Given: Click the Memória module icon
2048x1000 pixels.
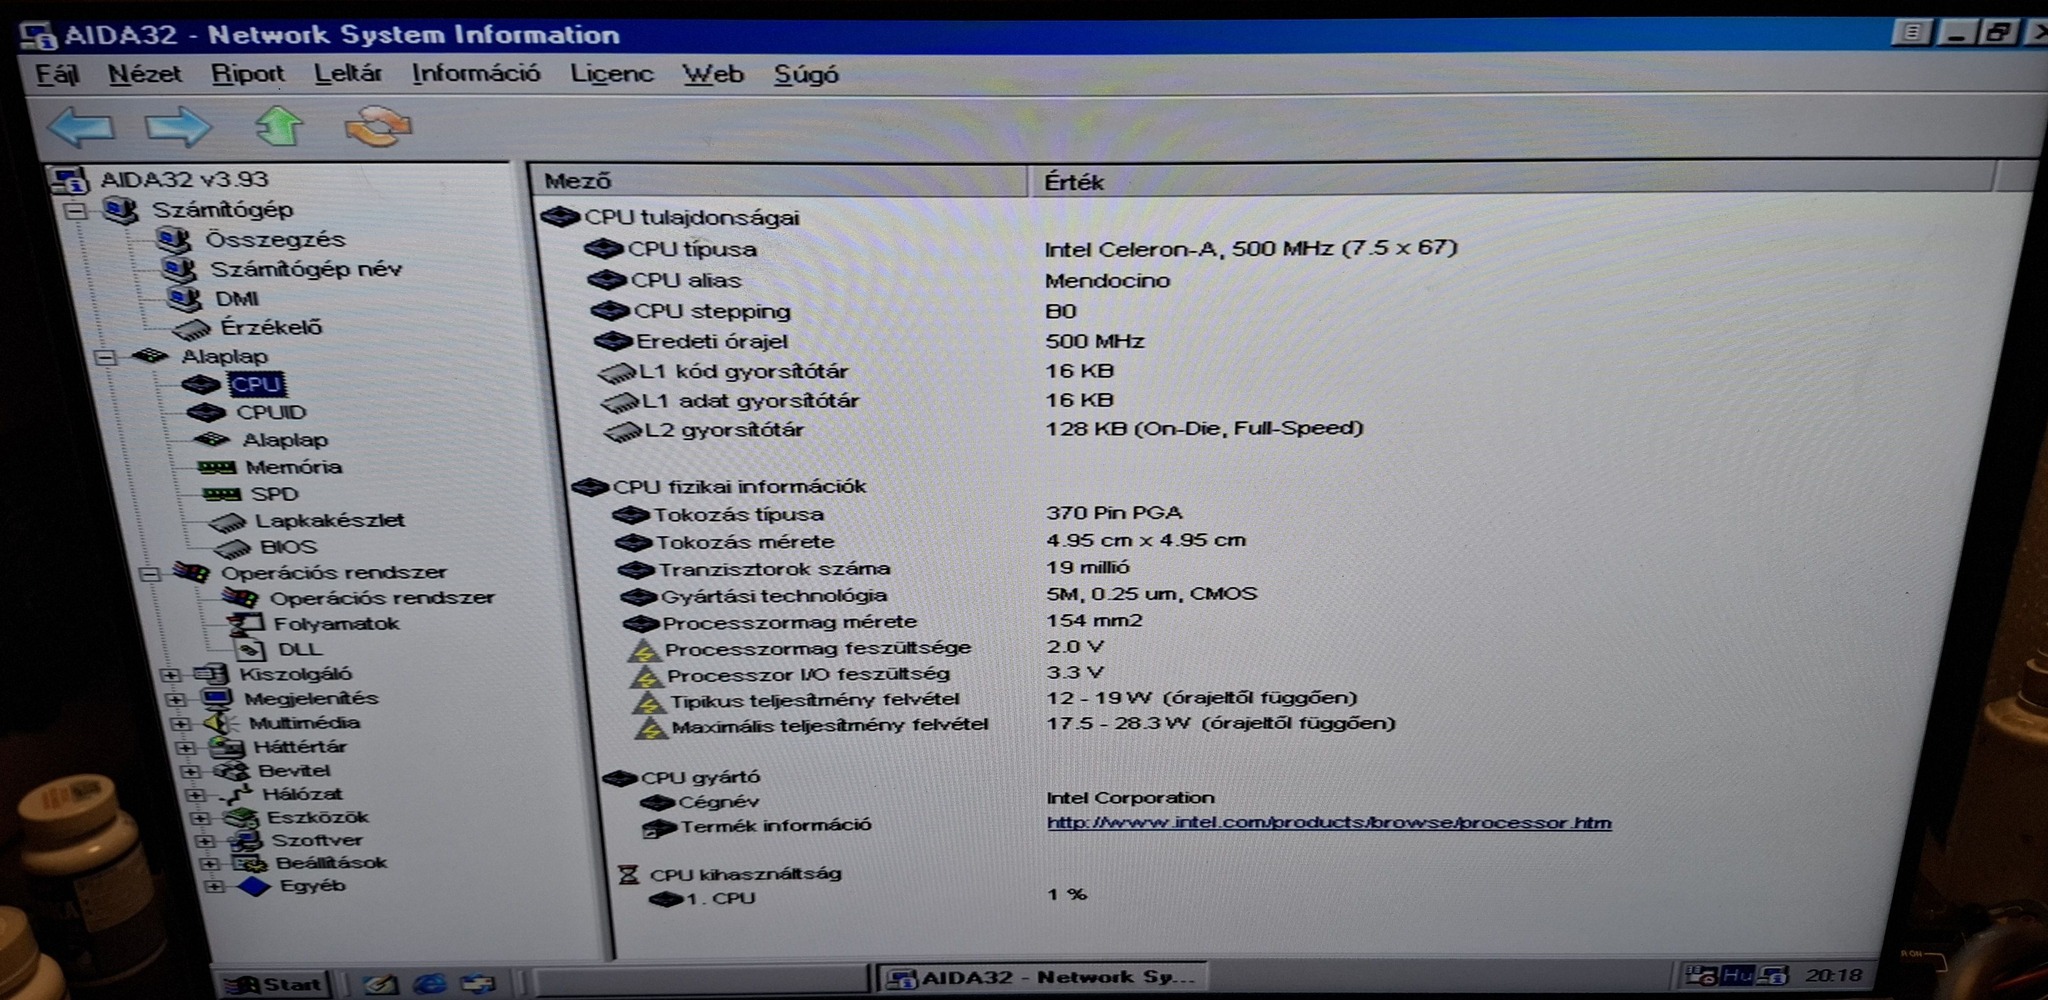Looking at the screenshot, I should coord(216,467).
